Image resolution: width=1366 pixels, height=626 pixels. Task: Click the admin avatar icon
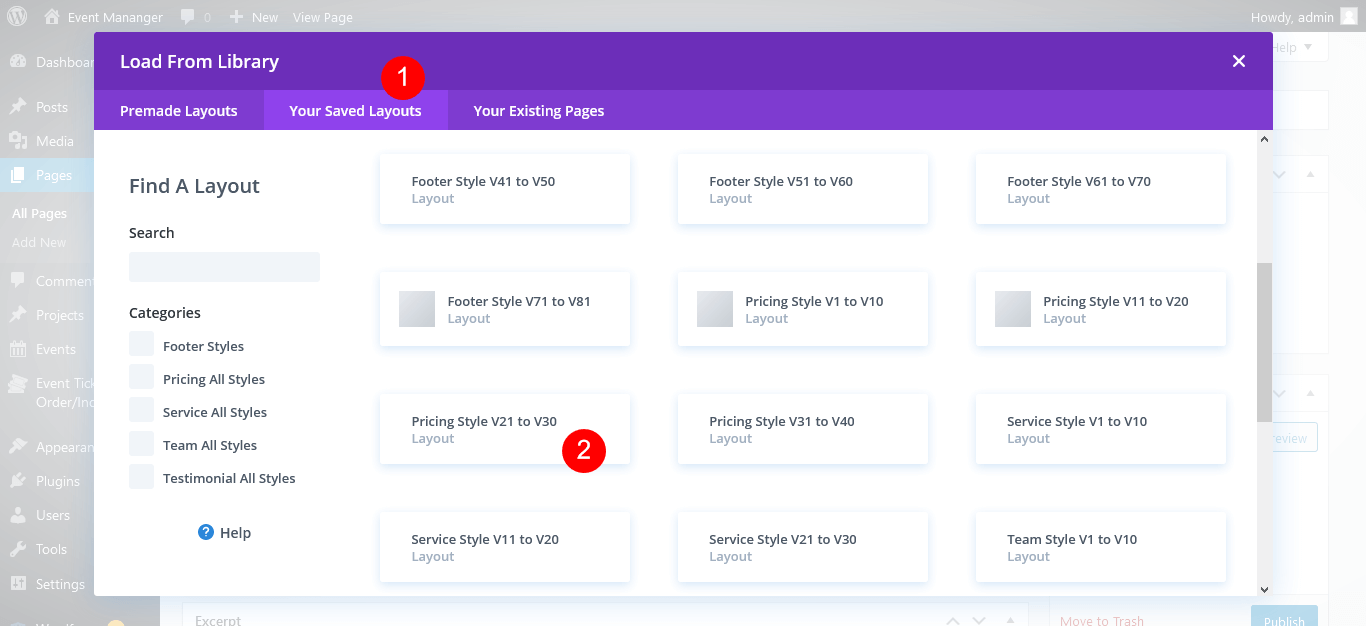tap(1349, 17)
